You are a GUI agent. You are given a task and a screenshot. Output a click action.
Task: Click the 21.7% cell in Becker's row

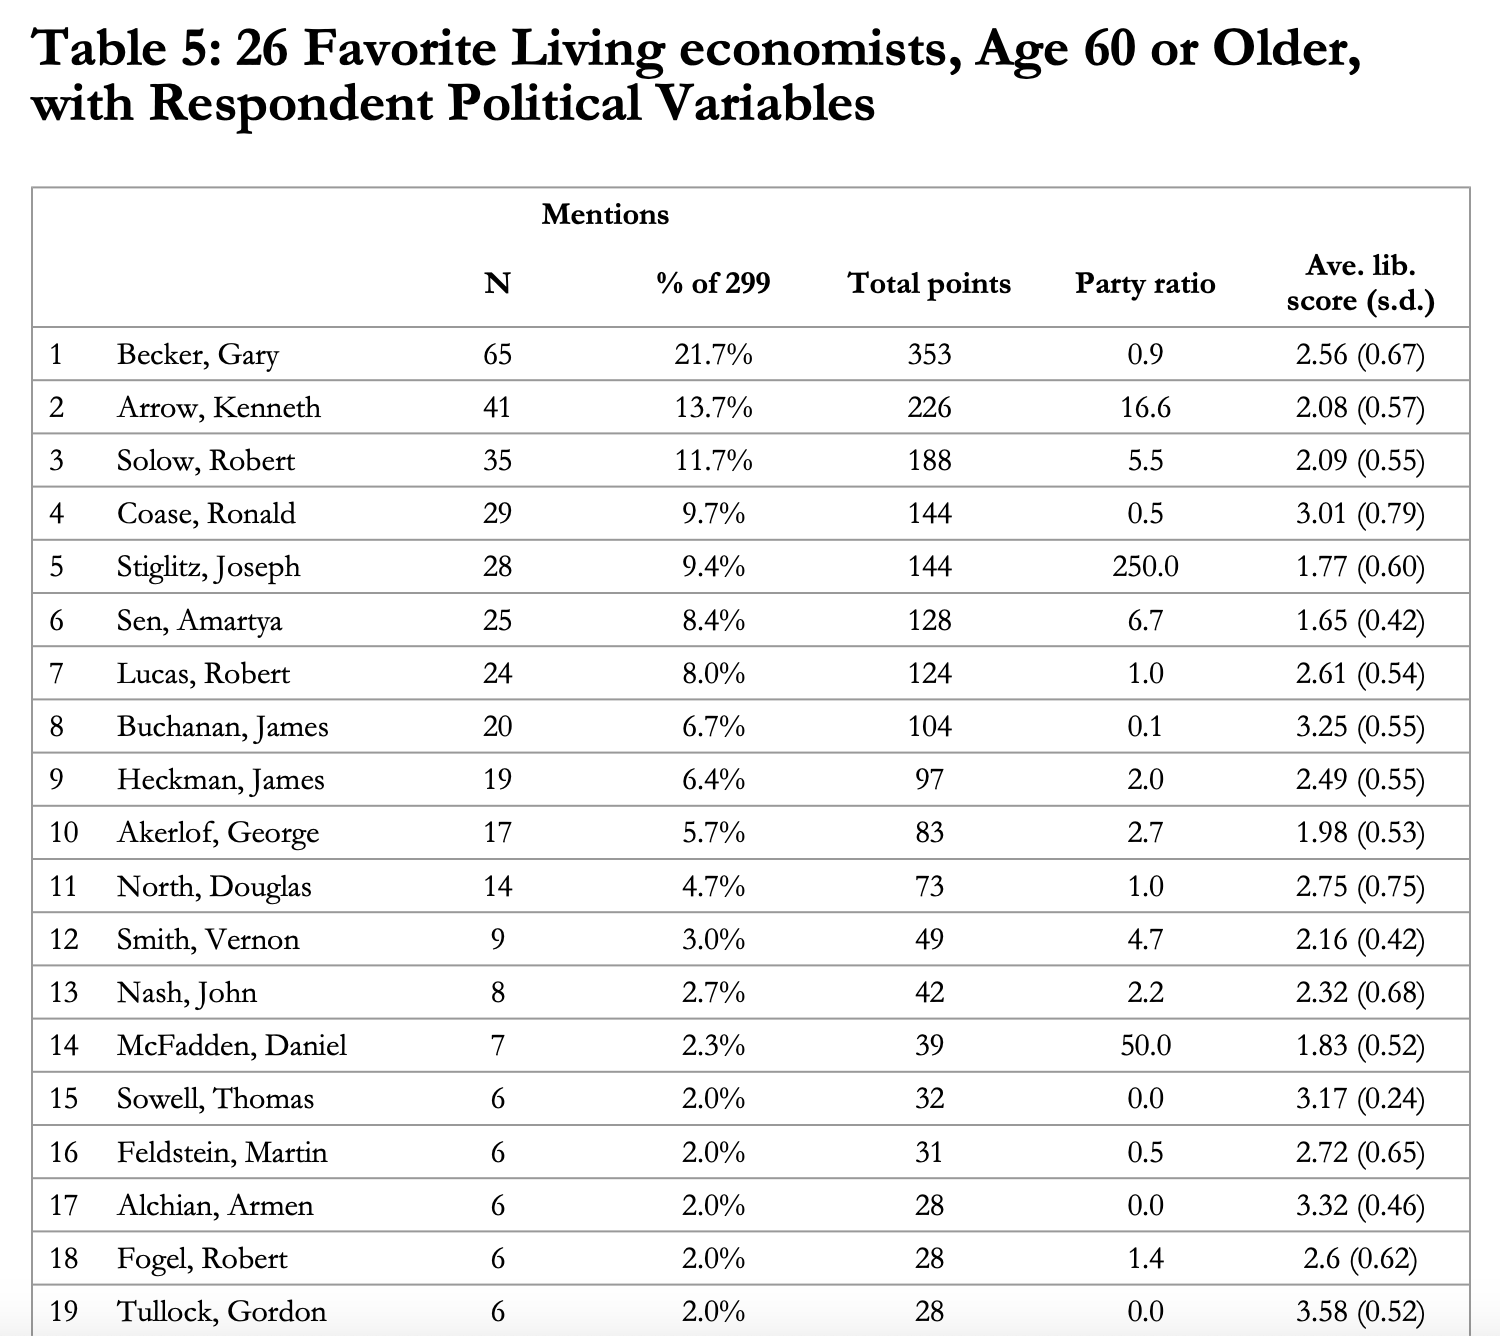tap(713, 355)
